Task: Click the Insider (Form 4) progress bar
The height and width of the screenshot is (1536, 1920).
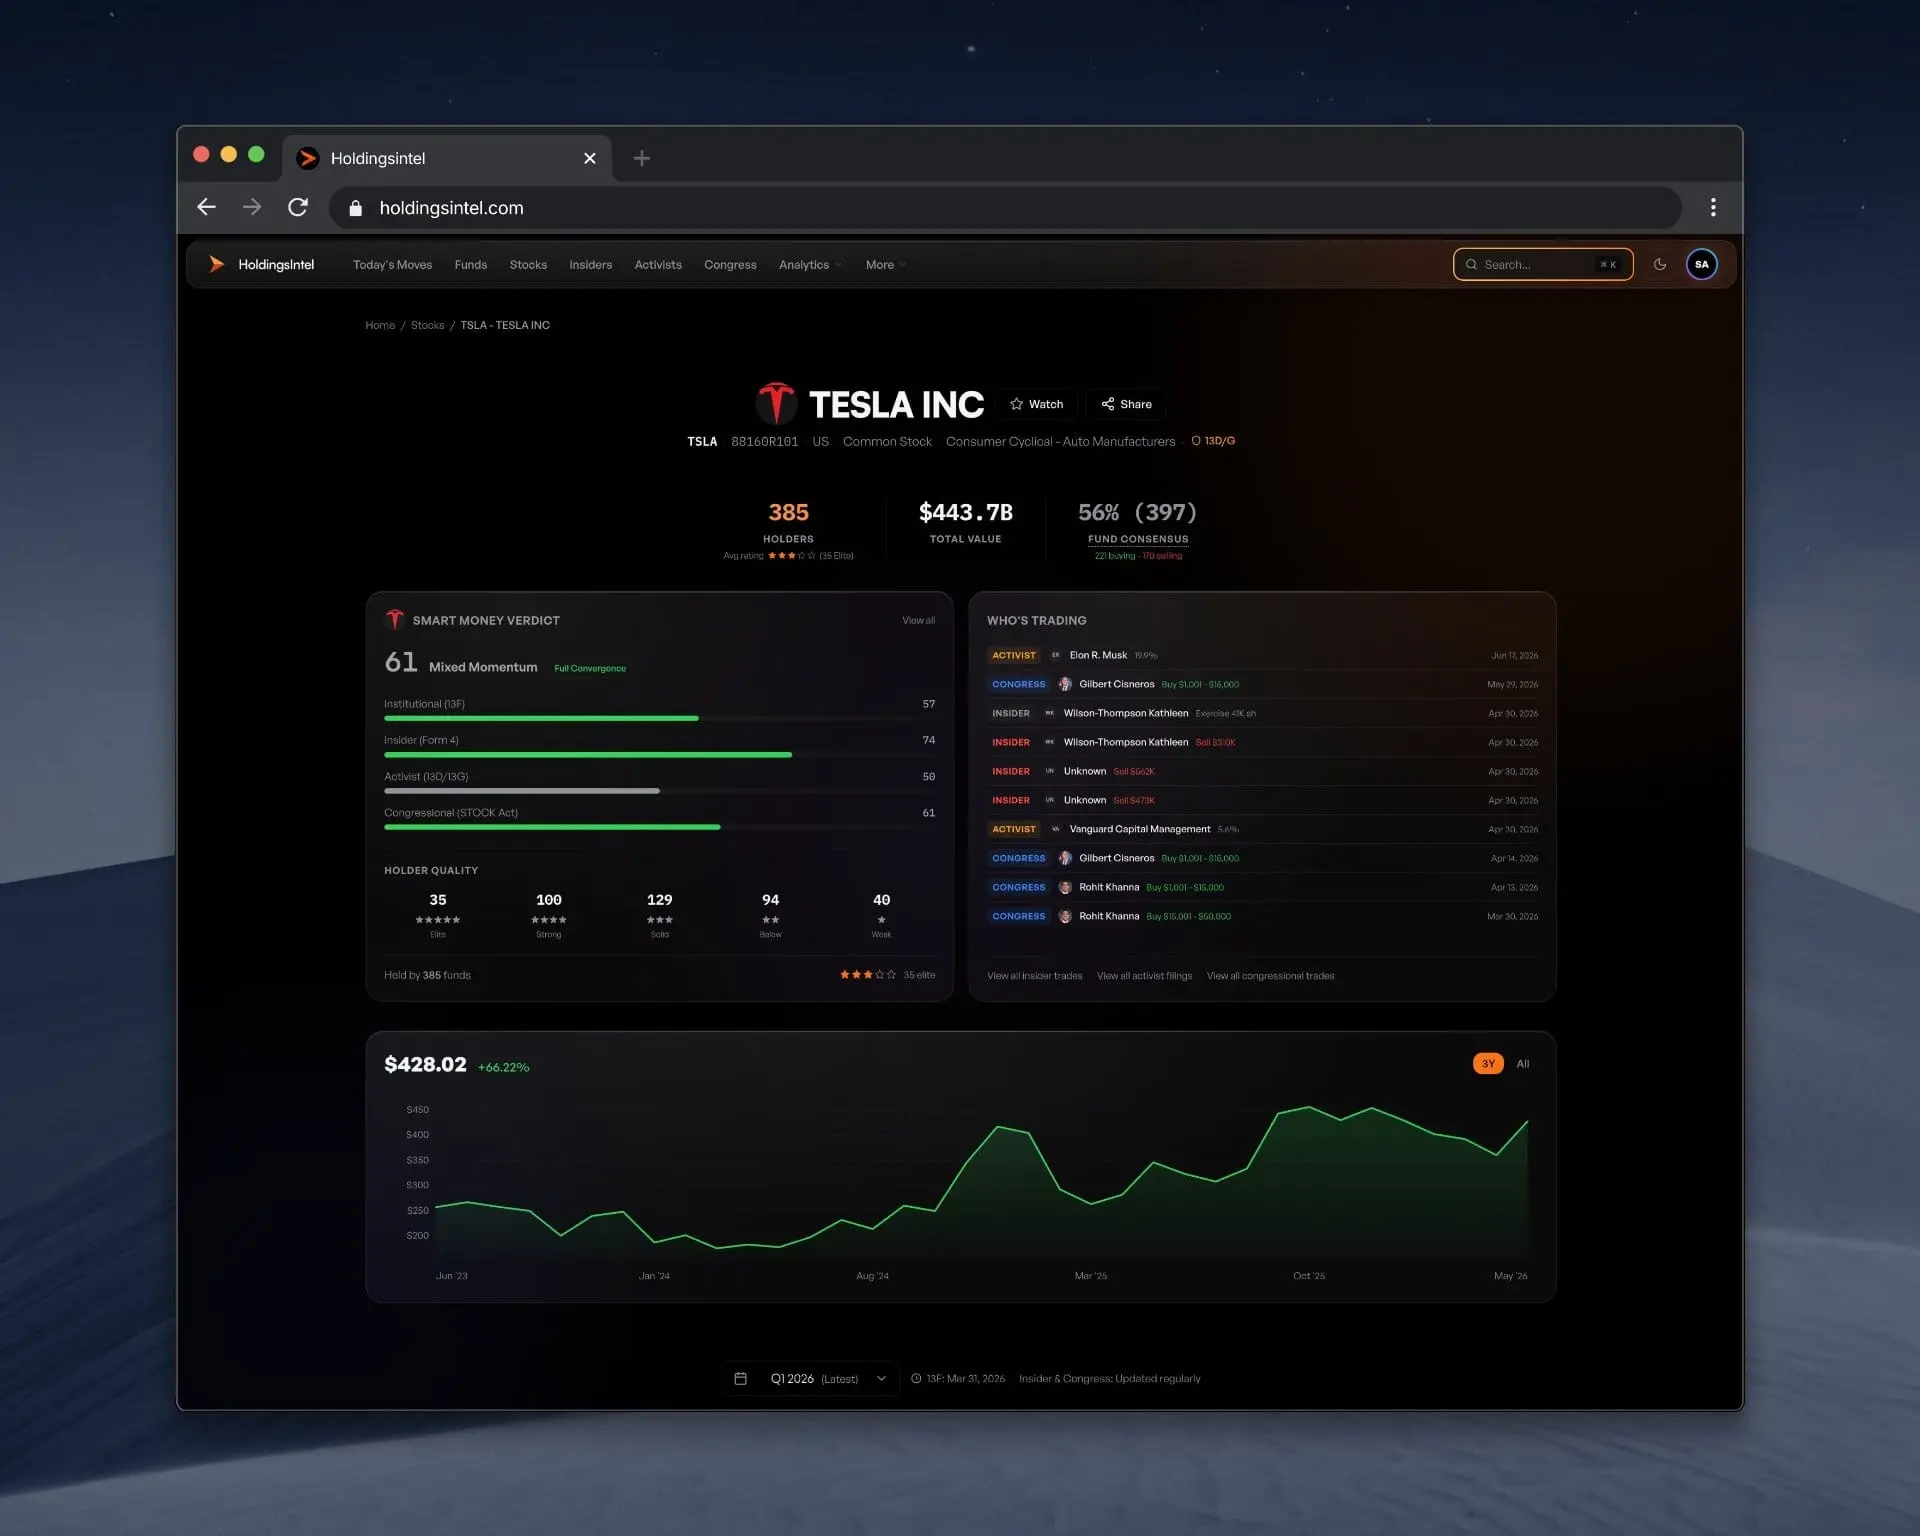Action: [659, 755]
